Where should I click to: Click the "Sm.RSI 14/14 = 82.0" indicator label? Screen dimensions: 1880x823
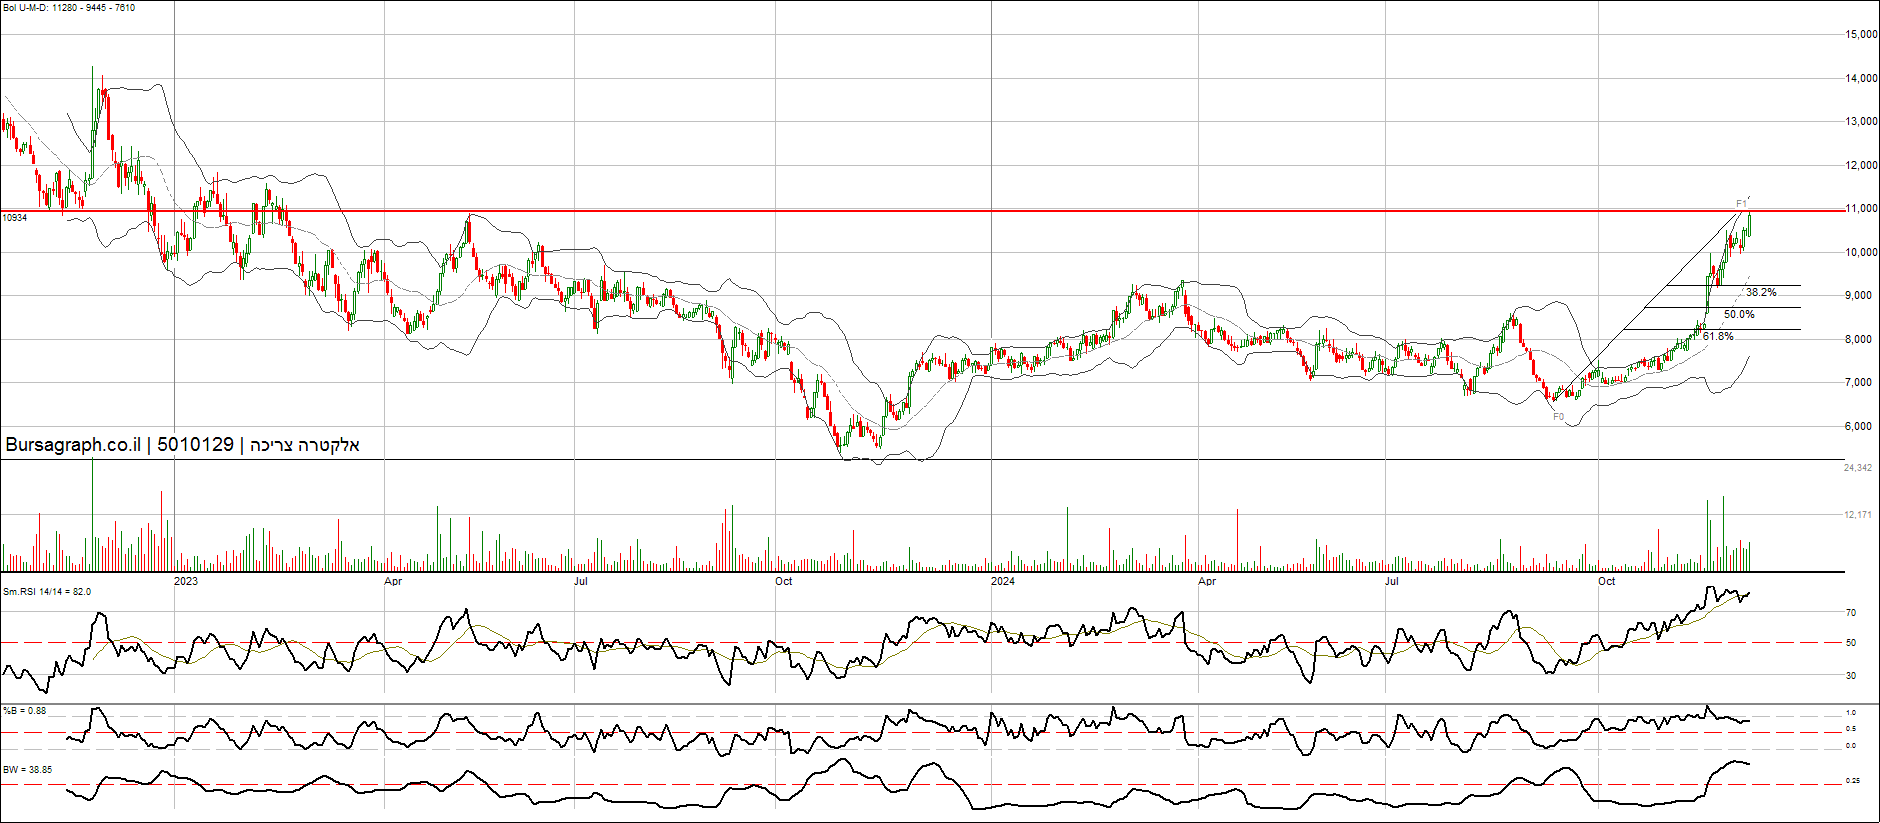(47, 592)
